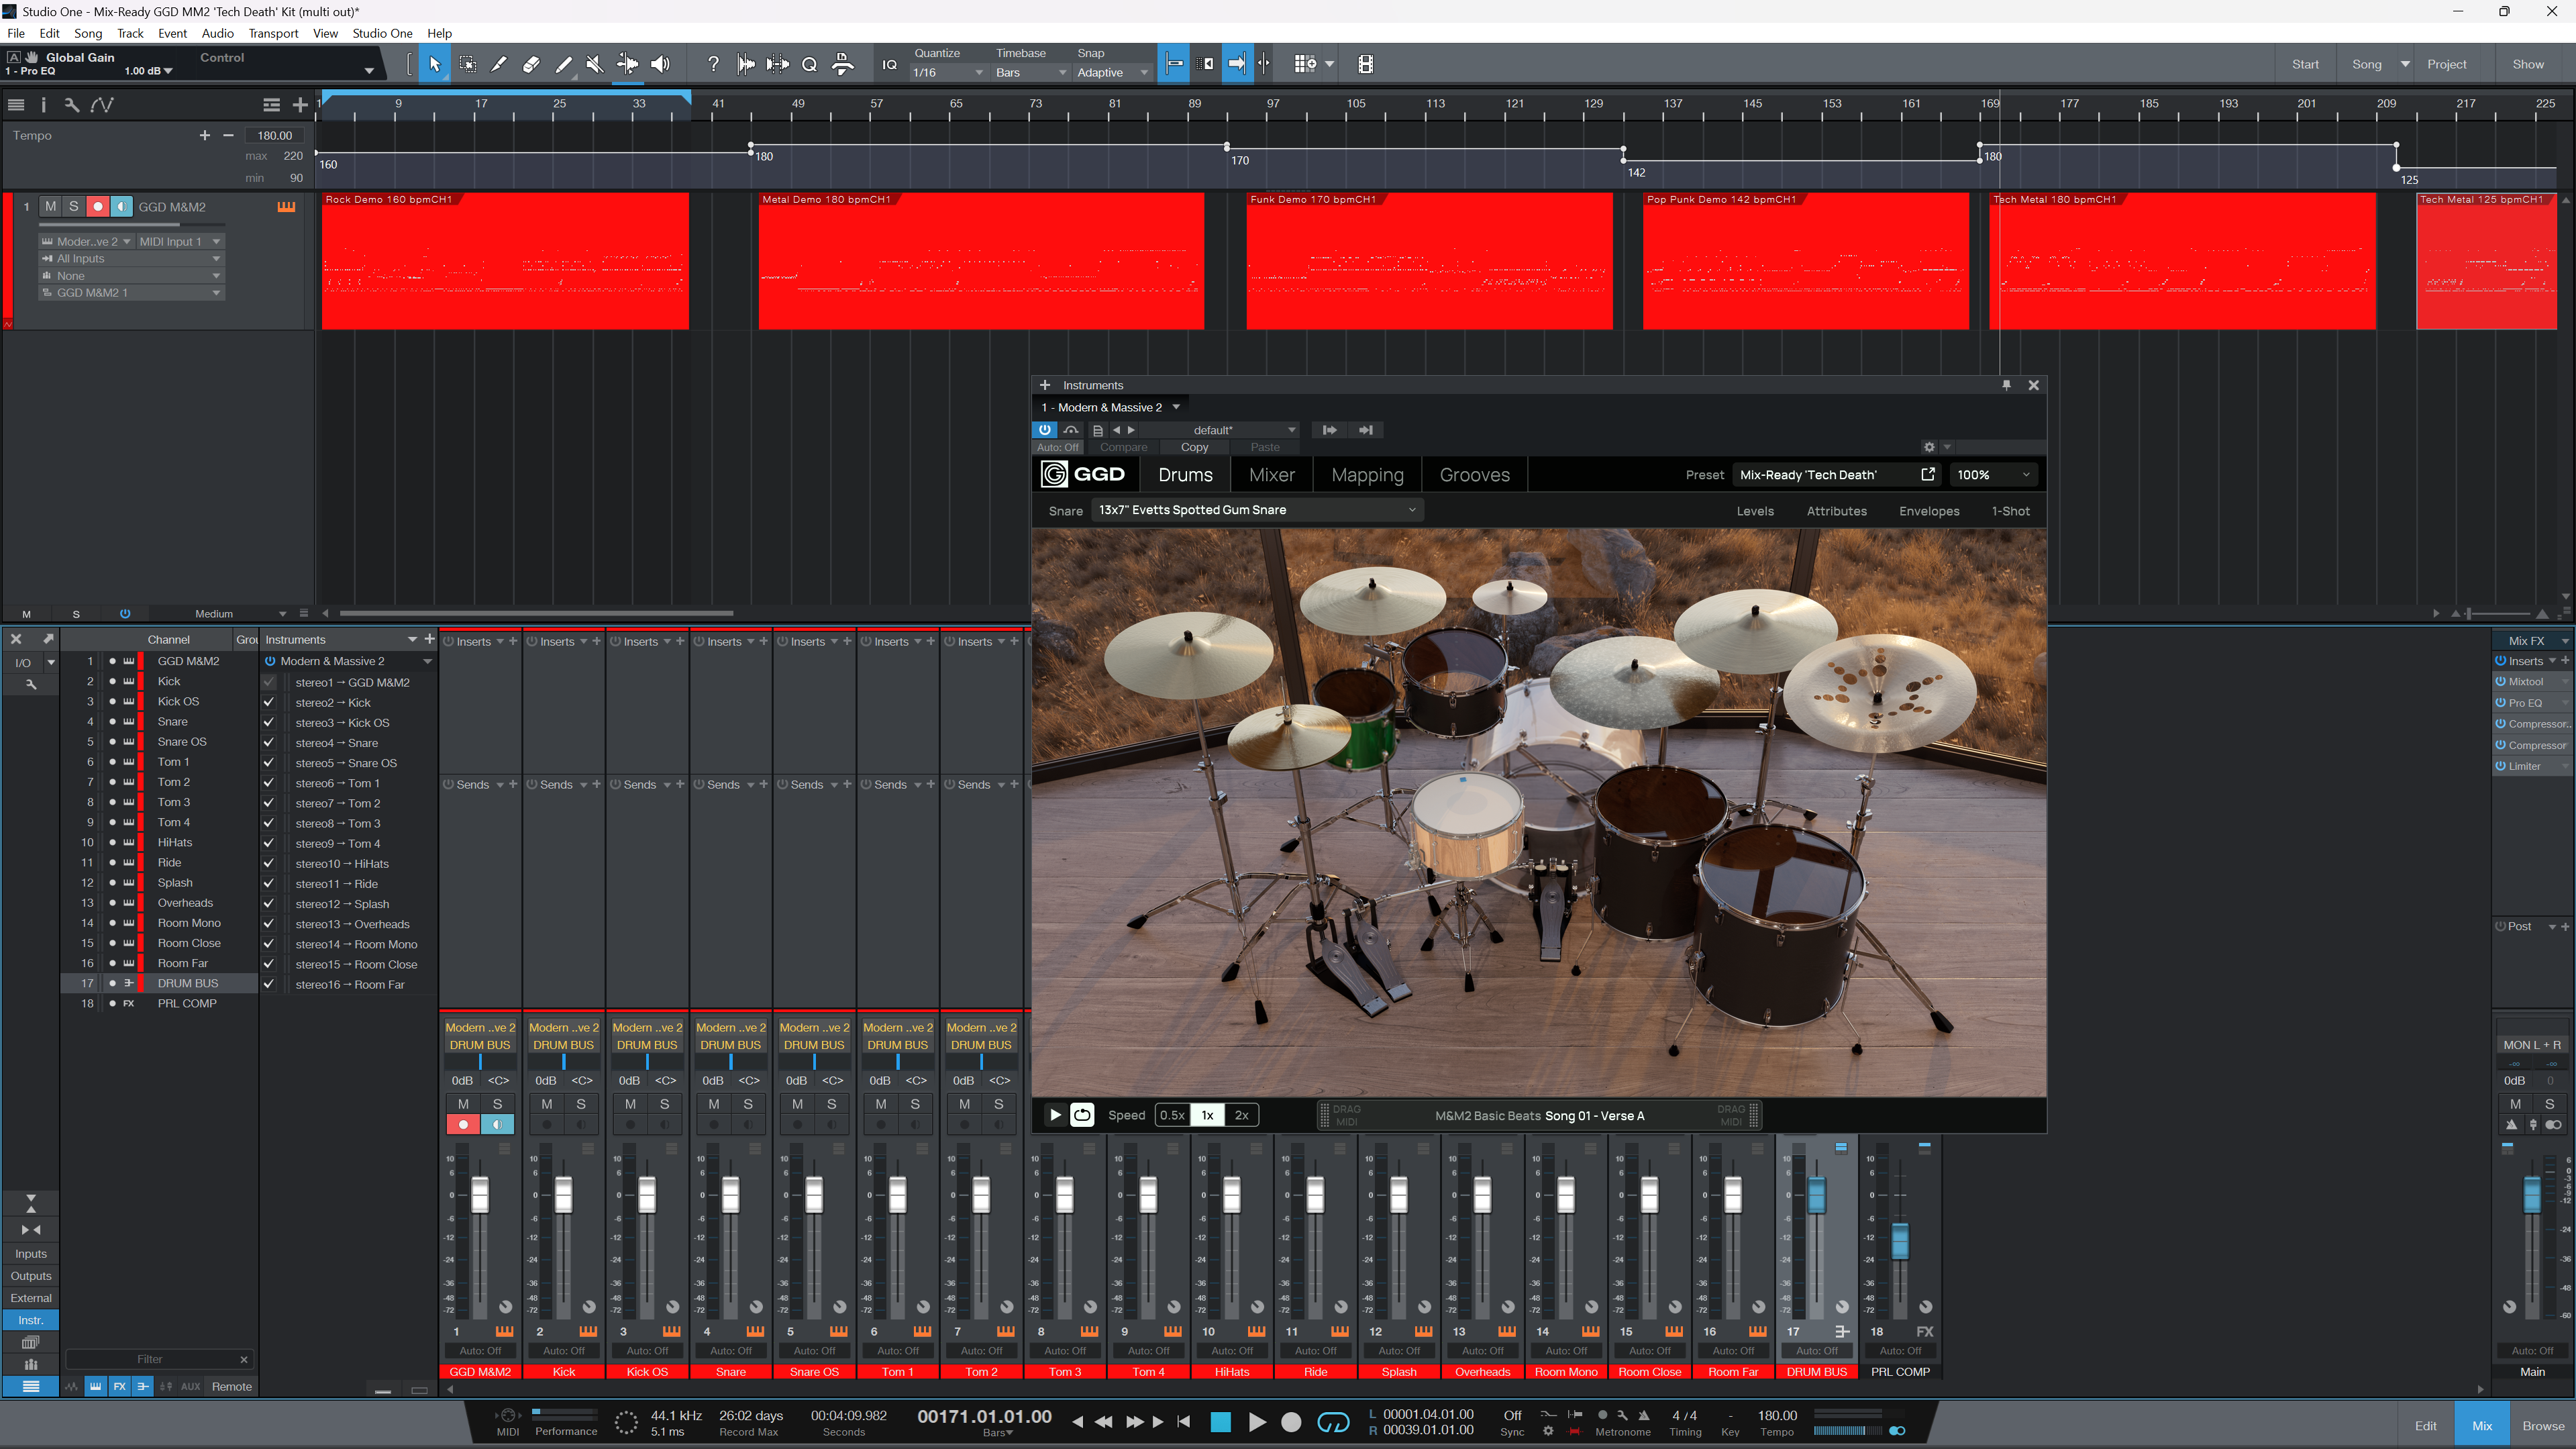The image size is (2576, 1449).
Task: Toggle the GGD groove loop button
Action: click(x=1082, y=1115)
